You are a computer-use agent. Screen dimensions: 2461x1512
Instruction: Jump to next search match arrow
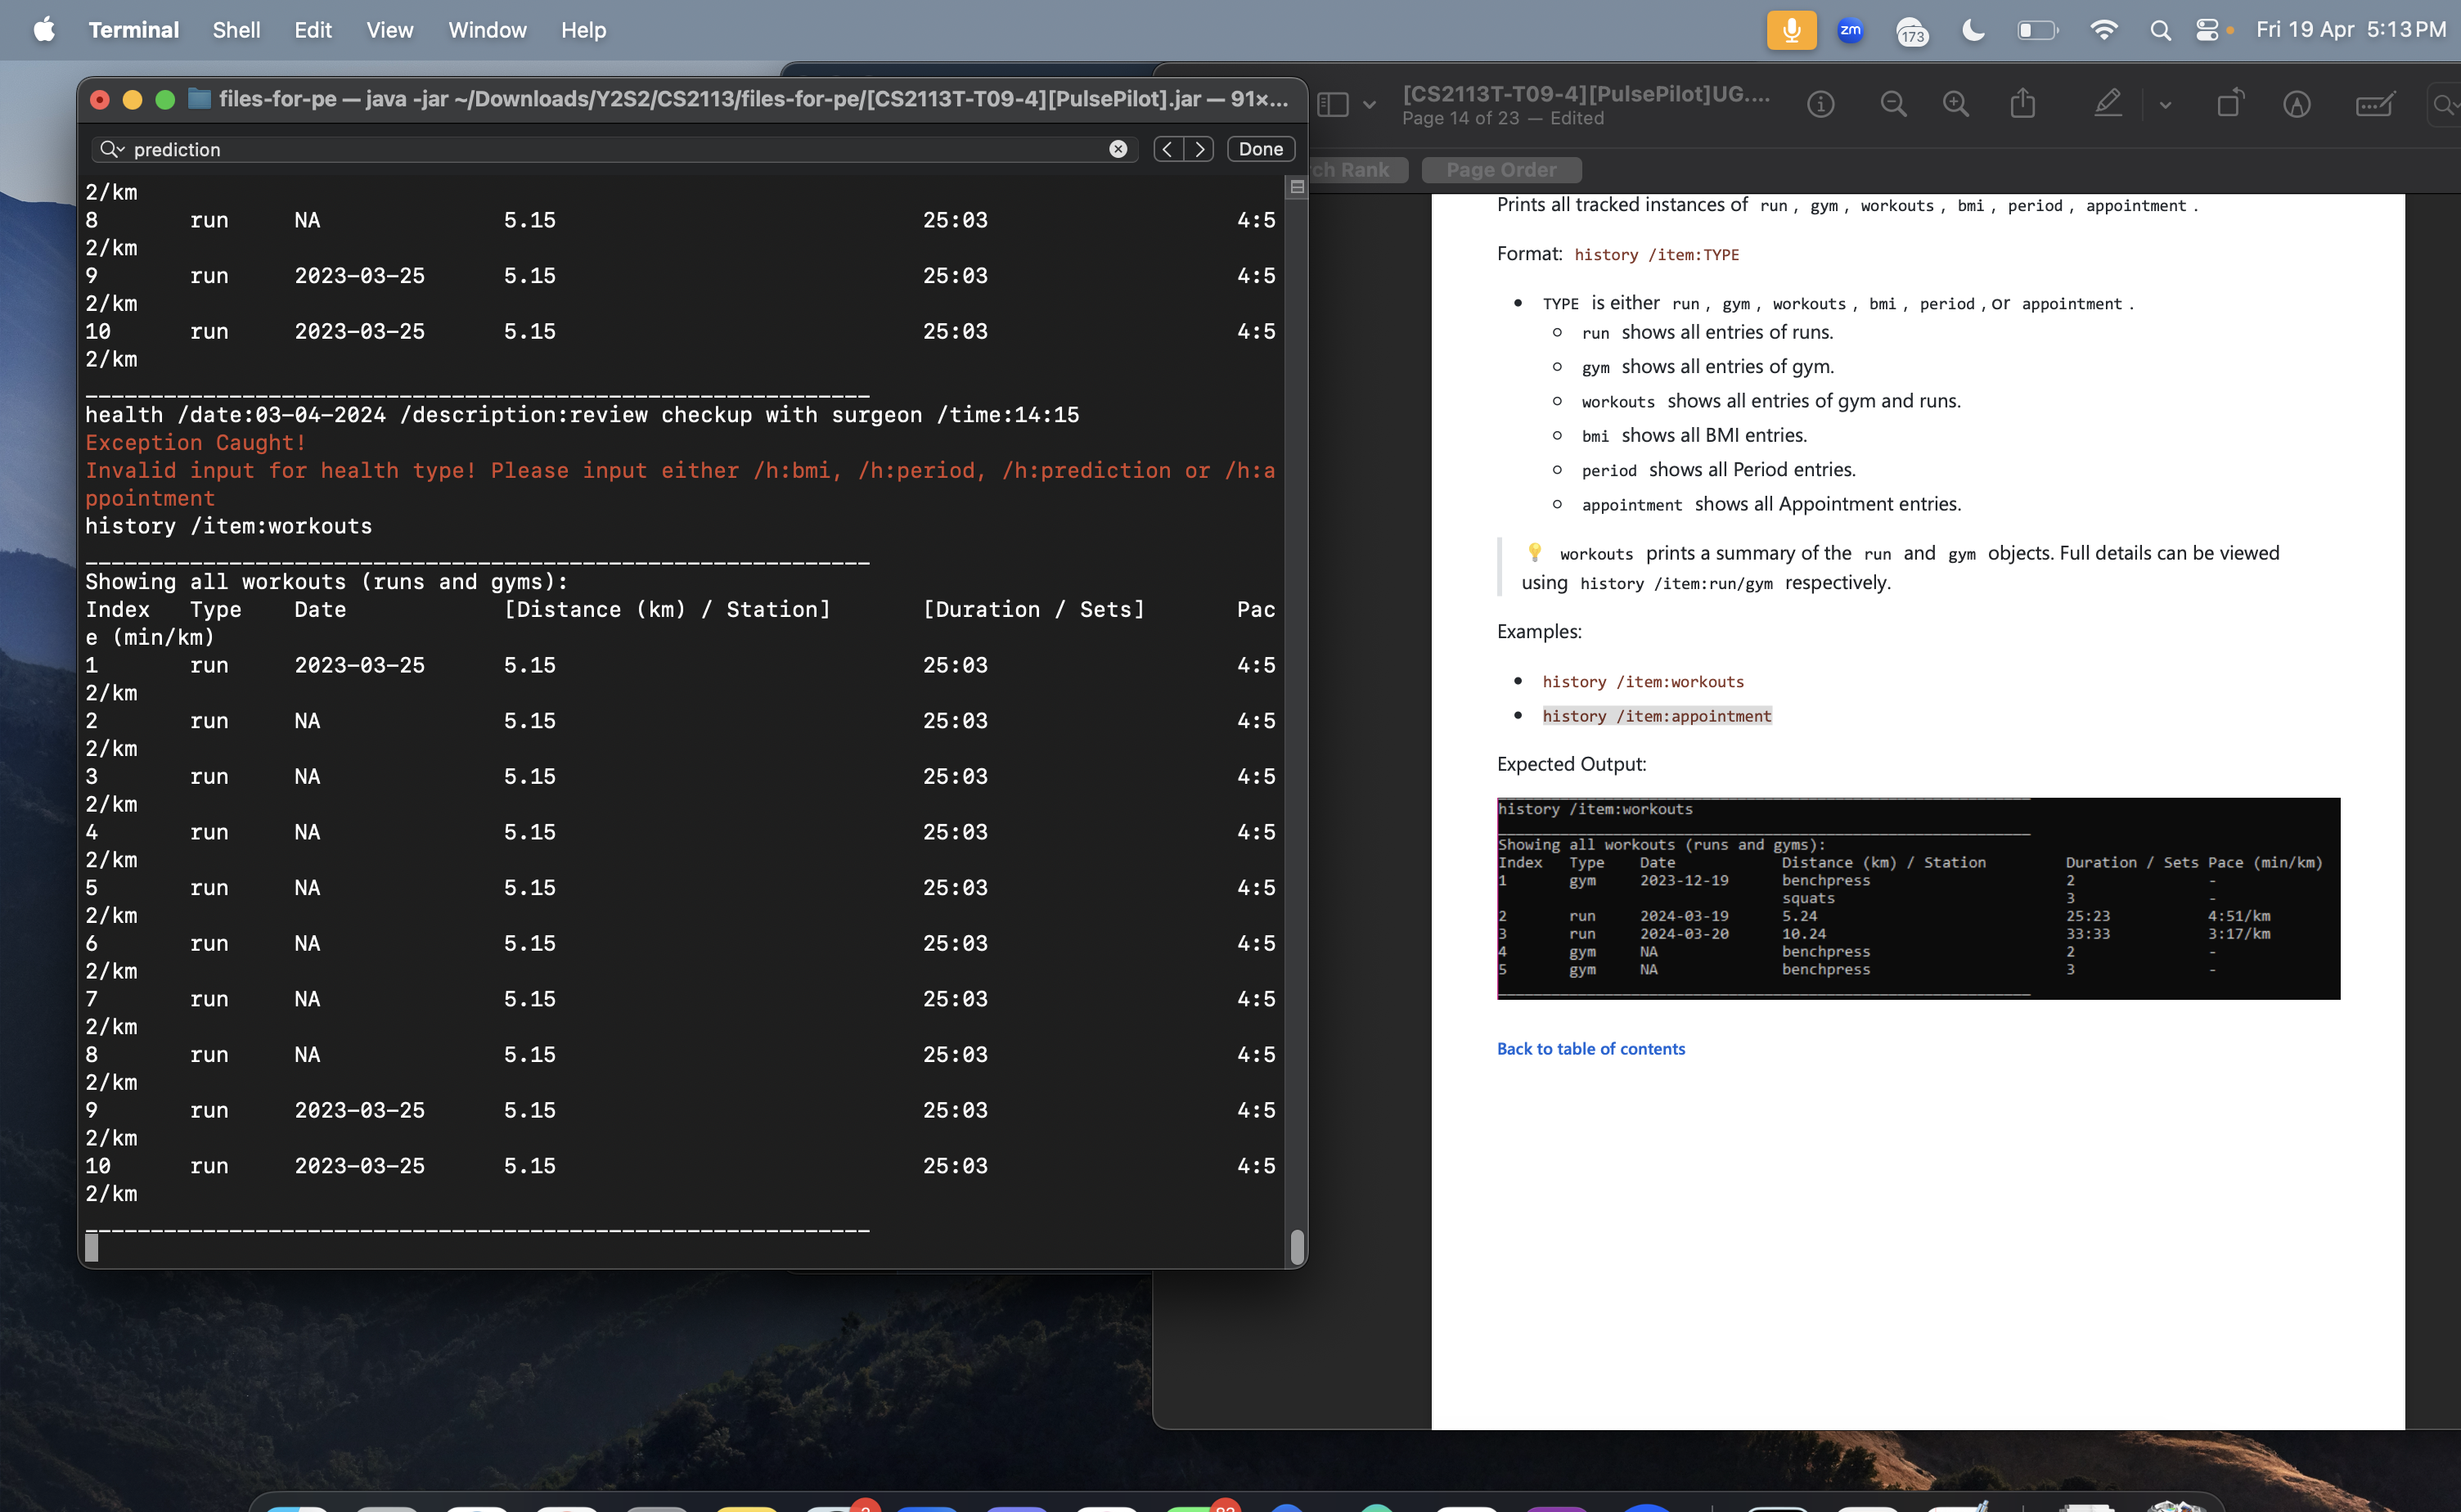1199,149
